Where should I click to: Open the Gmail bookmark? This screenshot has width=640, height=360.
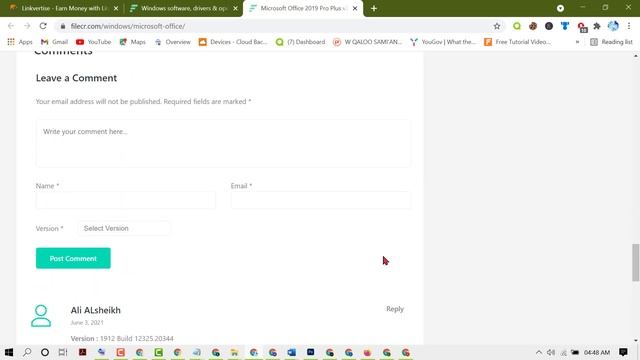(54, 42)
